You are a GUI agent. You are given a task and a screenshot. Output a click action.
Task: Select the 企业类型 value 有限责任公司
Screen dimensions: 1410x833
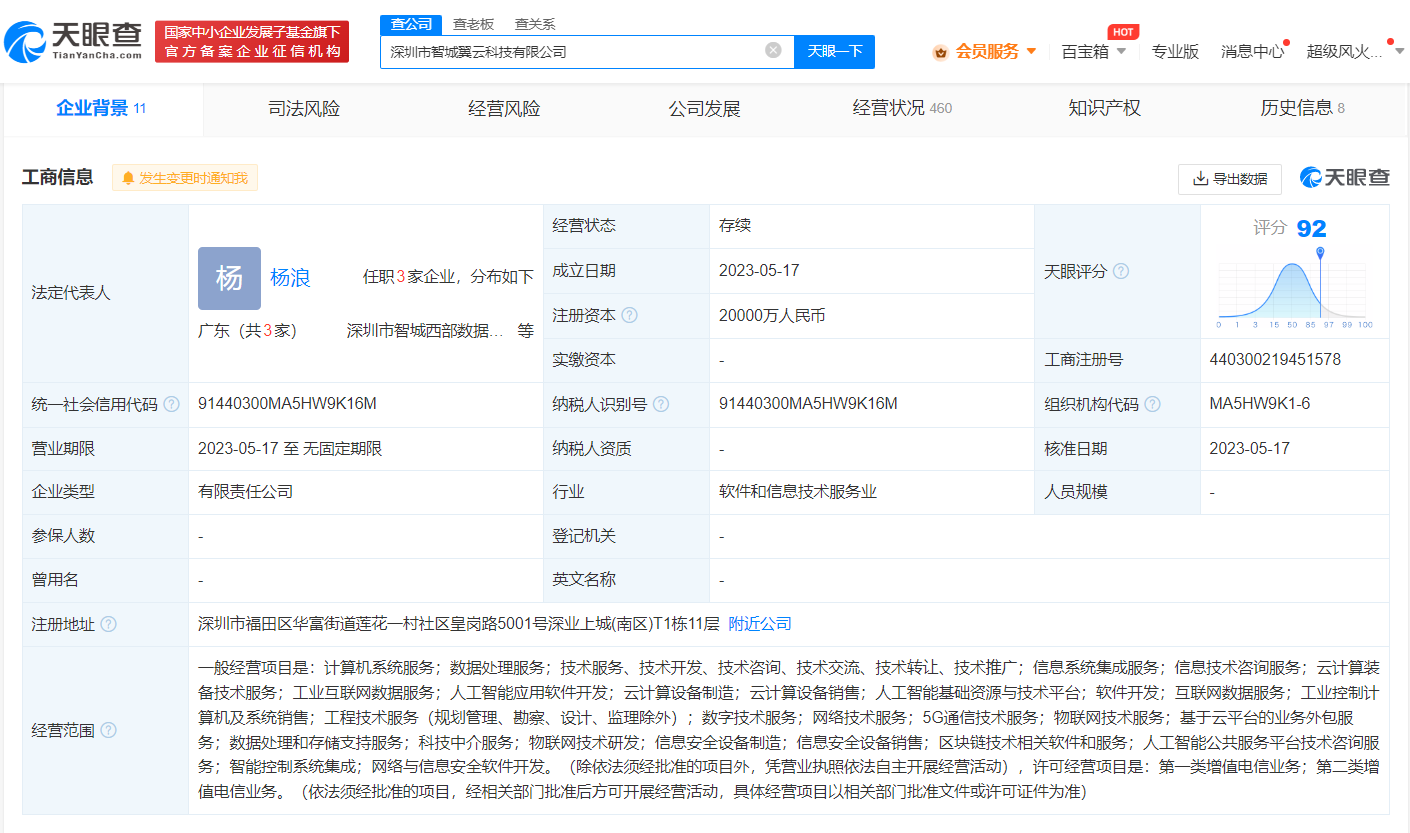[x=246, y=492]
